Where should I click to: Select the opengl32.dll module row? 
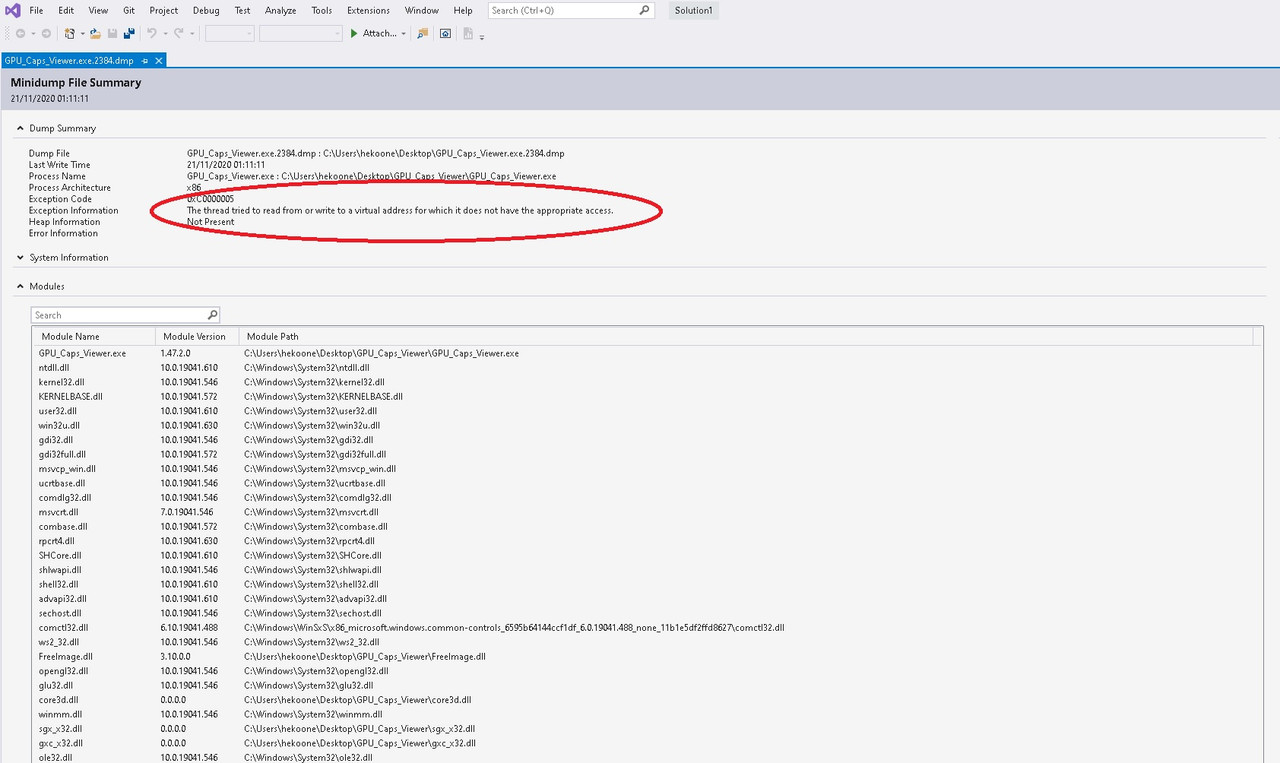pyautogui.click(x=647, y=671)
